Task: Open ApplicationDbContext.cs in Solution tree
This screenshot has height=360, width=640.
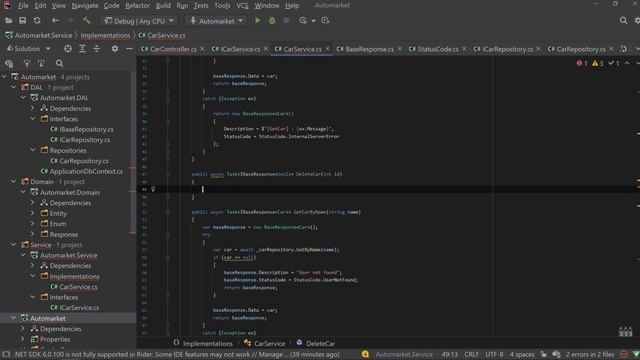Action: [x=82, y=171]
